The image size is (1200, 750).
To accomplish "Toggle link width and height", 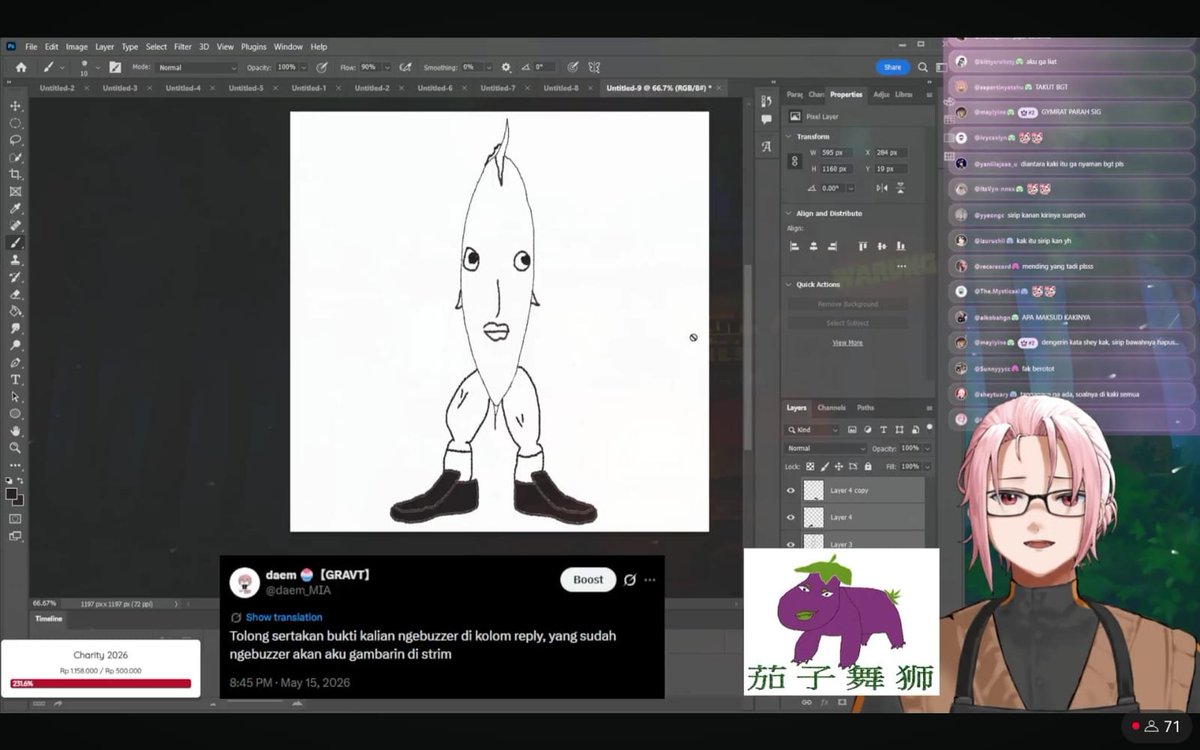I will (x=795, y=160).
